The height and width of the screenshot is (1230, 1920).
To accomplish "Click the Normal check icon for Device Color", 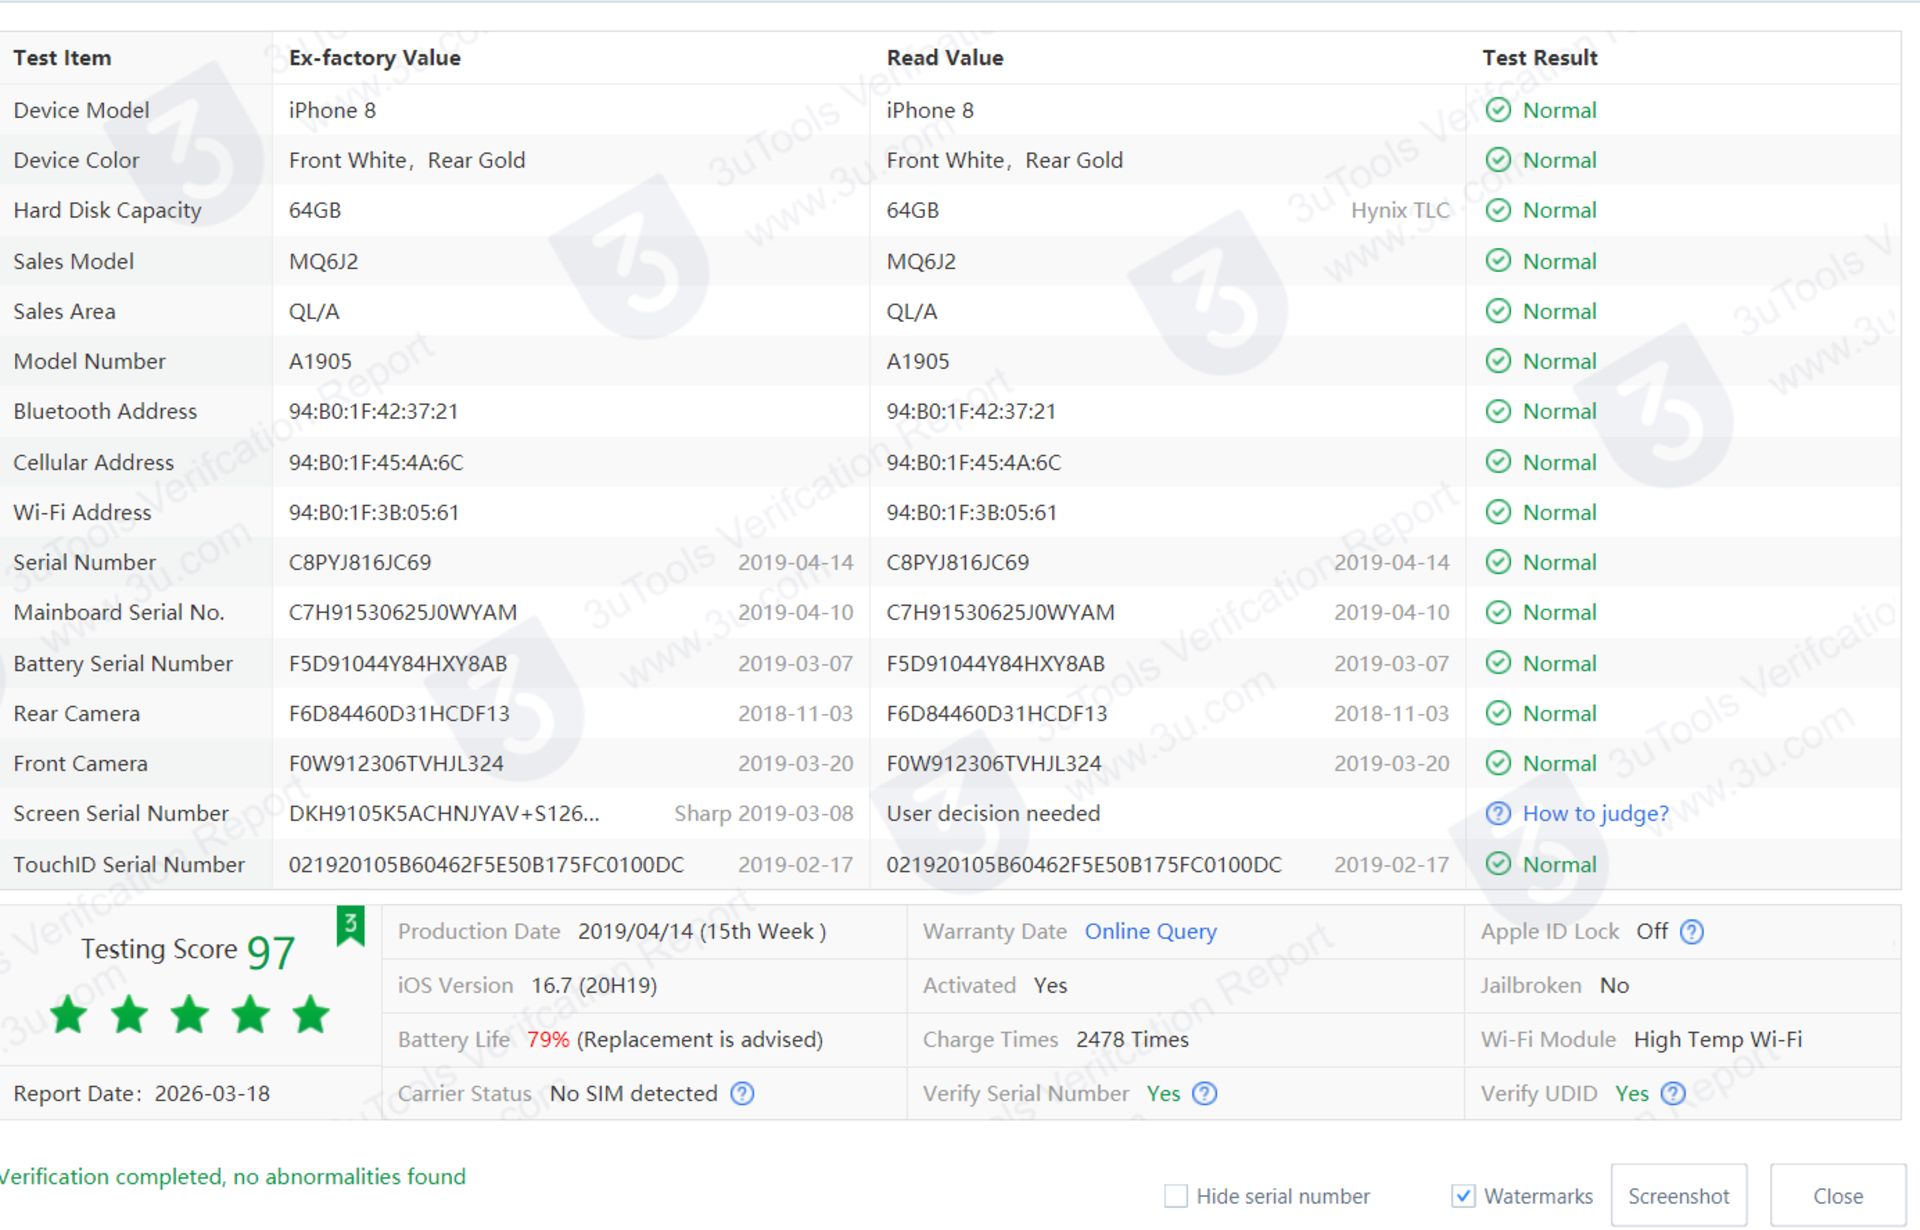I will [1497, 160].
